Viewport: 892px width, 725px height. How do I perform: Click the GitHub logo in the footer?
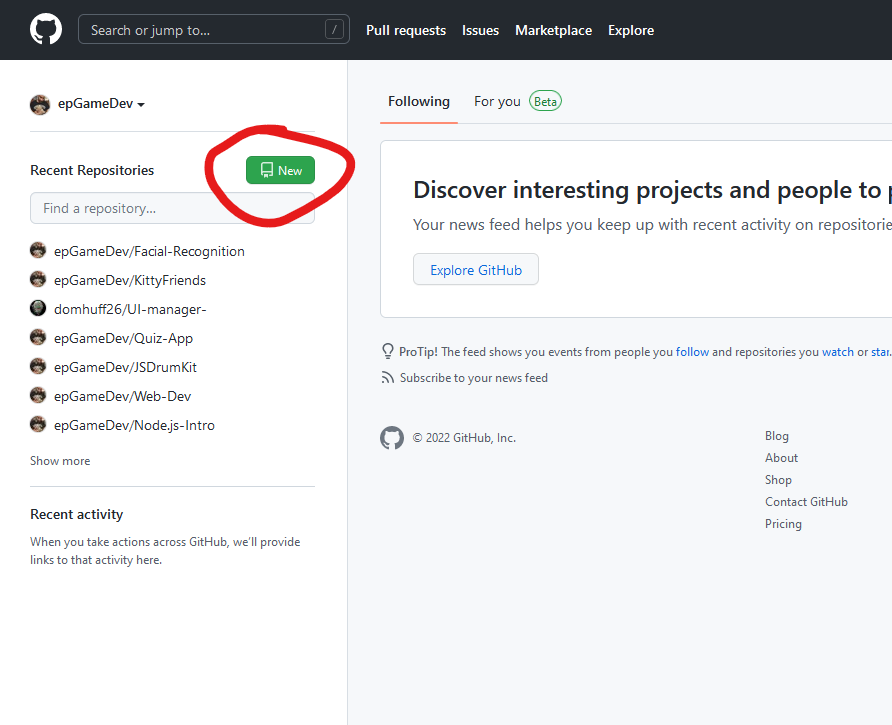coord(392,437)
